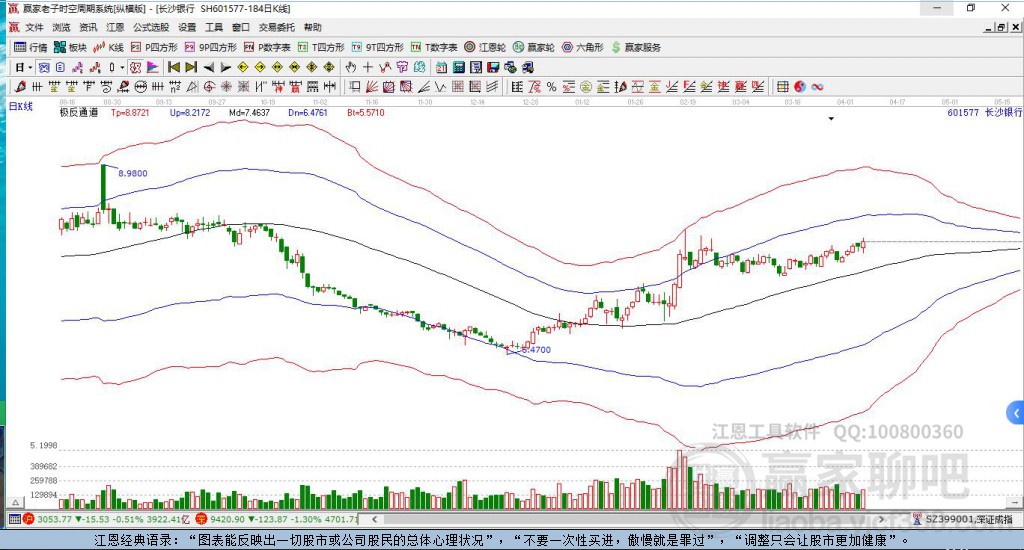Select the red fan lines tool
1024x550 pixels.
pyautogui.click(x=372, y=86)
